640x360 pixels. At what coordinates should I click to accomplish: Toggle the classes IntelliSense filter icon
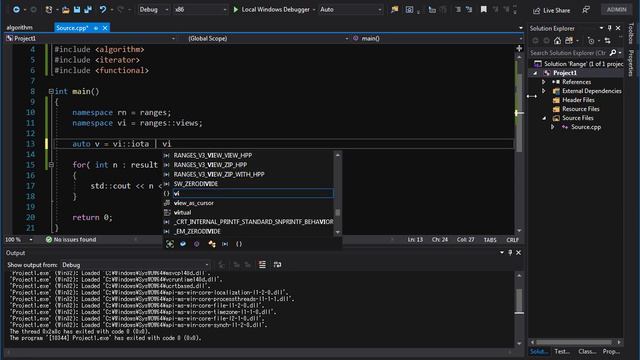[x=211, y=244]
